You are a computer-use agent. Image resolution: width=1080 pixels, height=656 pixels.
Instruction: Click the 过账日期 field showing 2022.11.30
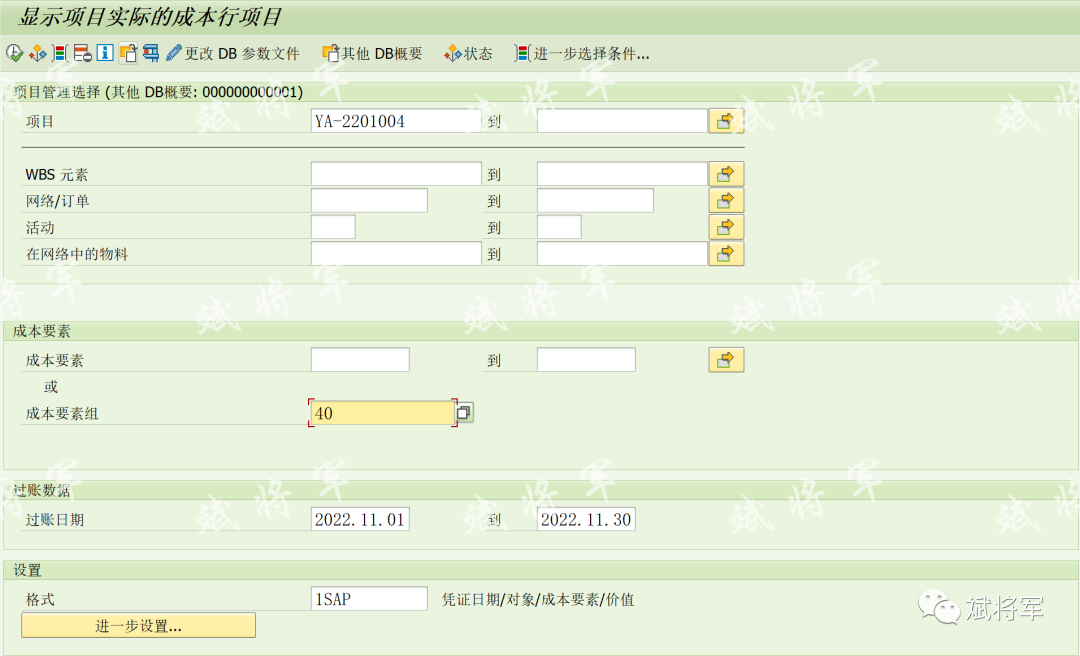tap(586, 519)
